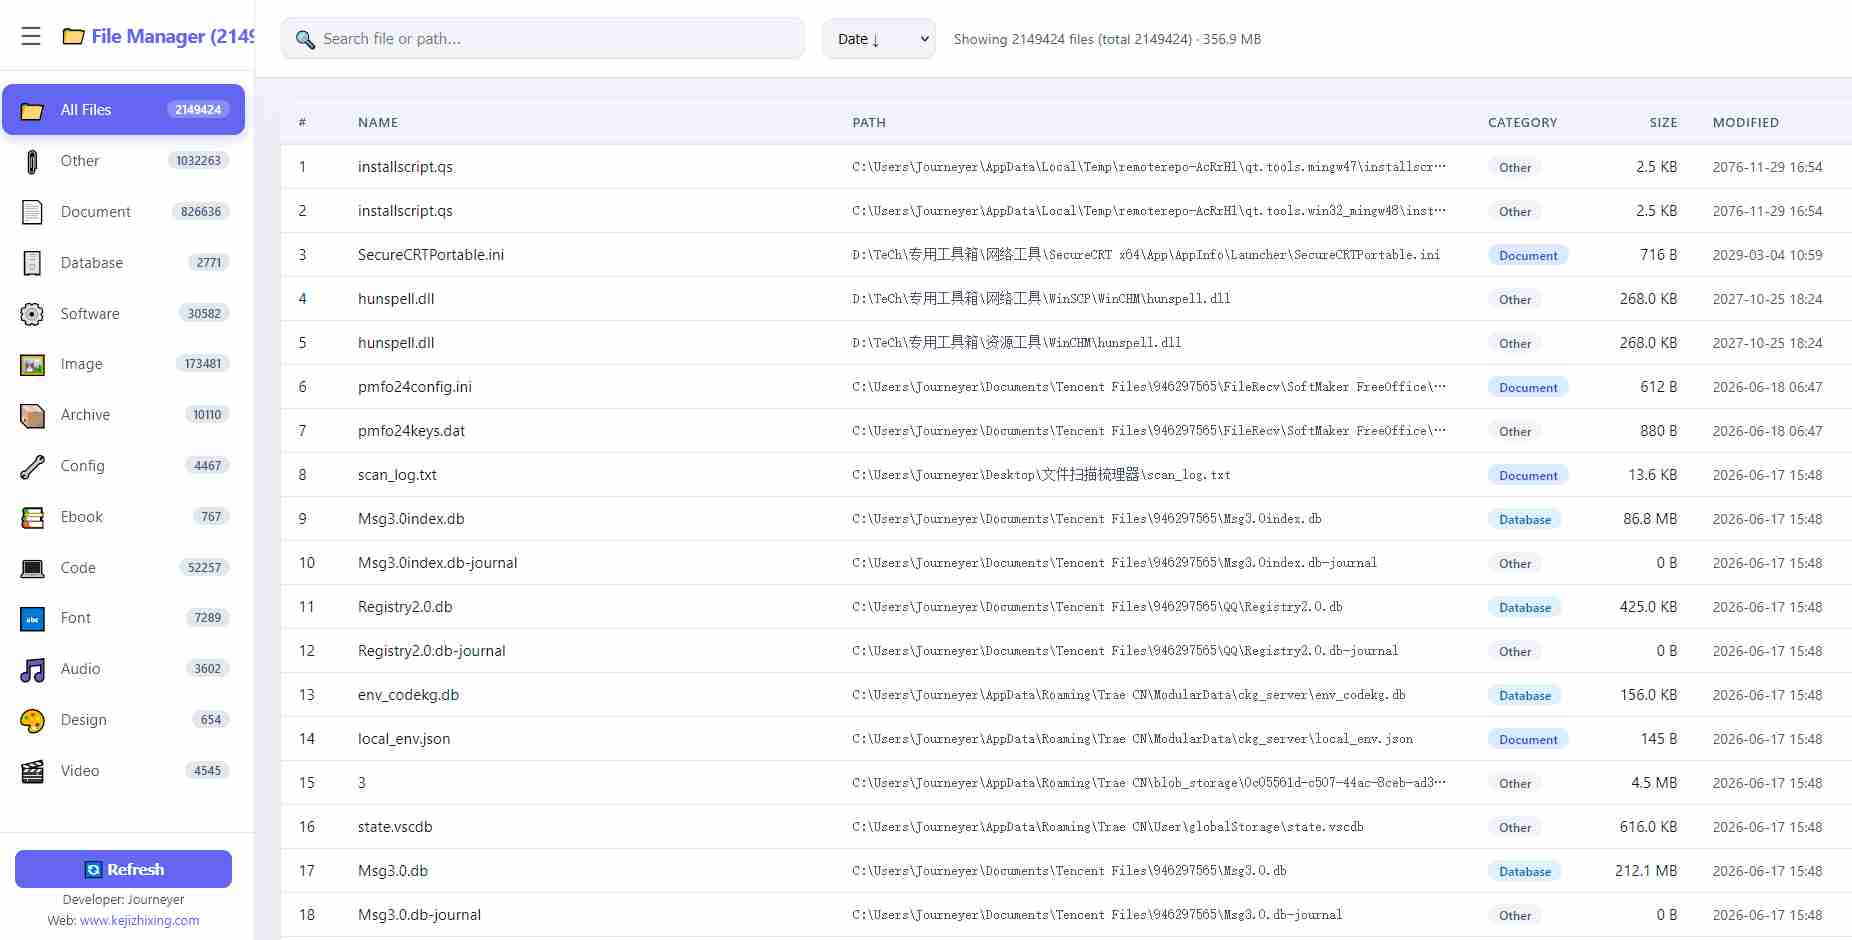The image size is (1852, 940).
Task: Click the Image count badge 173481
Action: coord(203,364)
